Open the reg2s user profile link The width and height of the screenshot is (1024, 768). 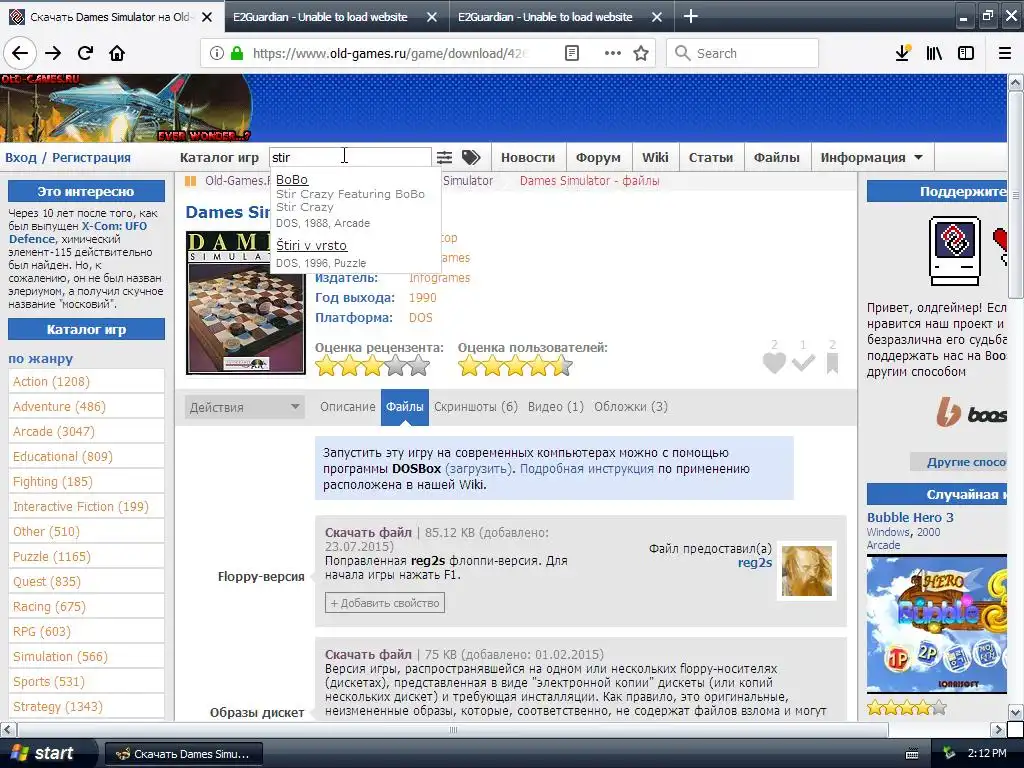[755, 562]
